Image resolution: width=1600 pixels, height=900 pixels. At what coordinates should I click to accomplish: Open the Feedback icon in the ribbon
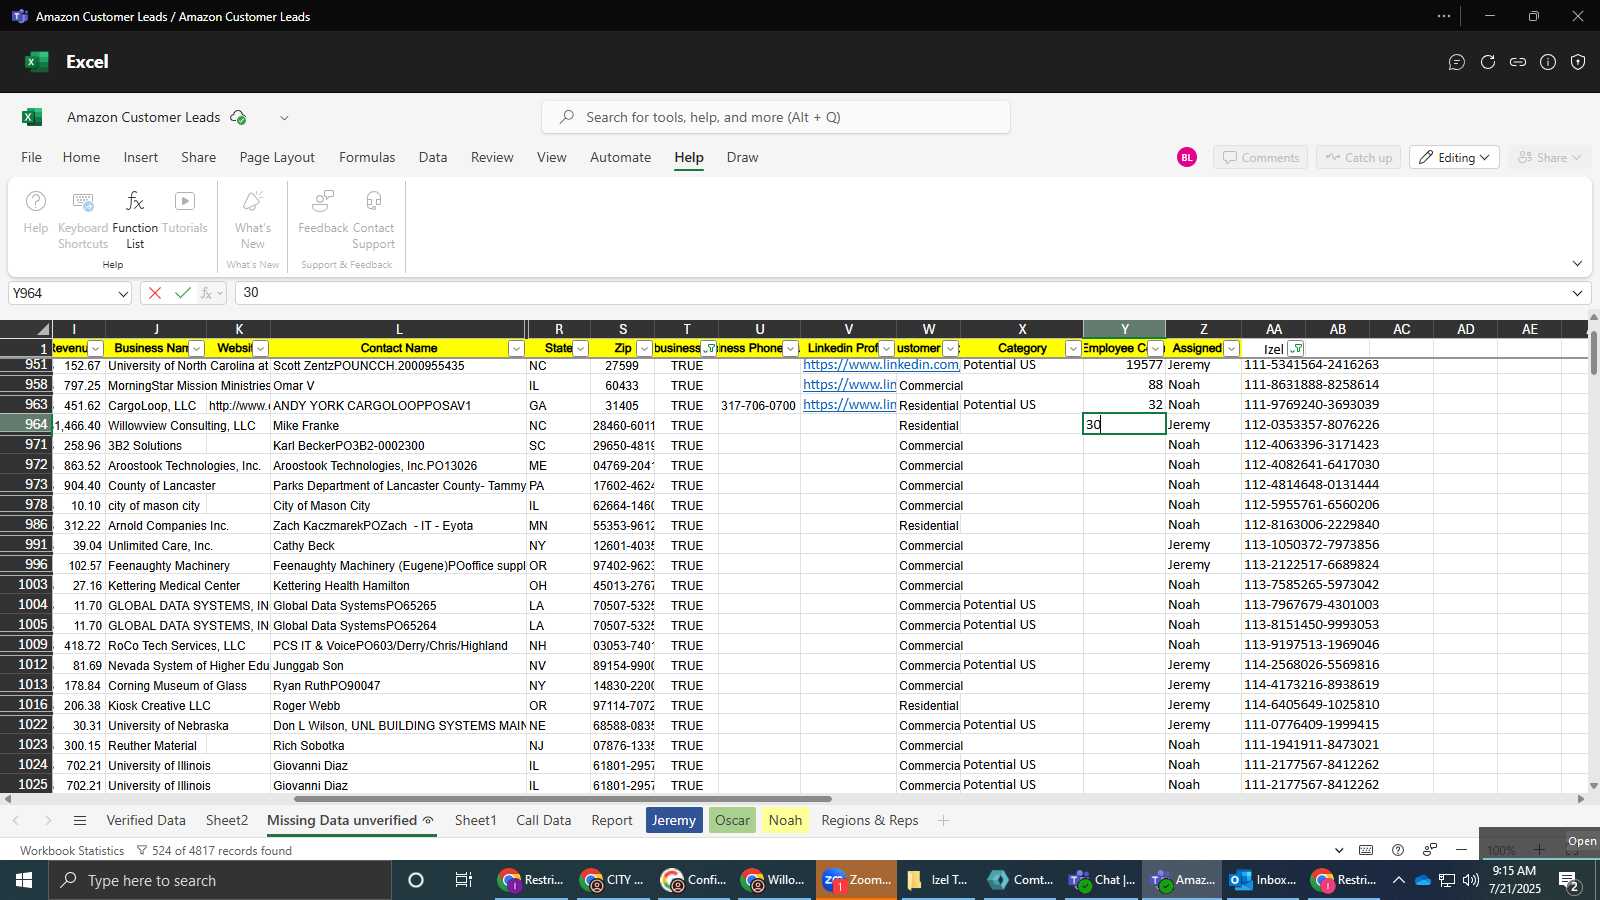[x=323, y=202]
